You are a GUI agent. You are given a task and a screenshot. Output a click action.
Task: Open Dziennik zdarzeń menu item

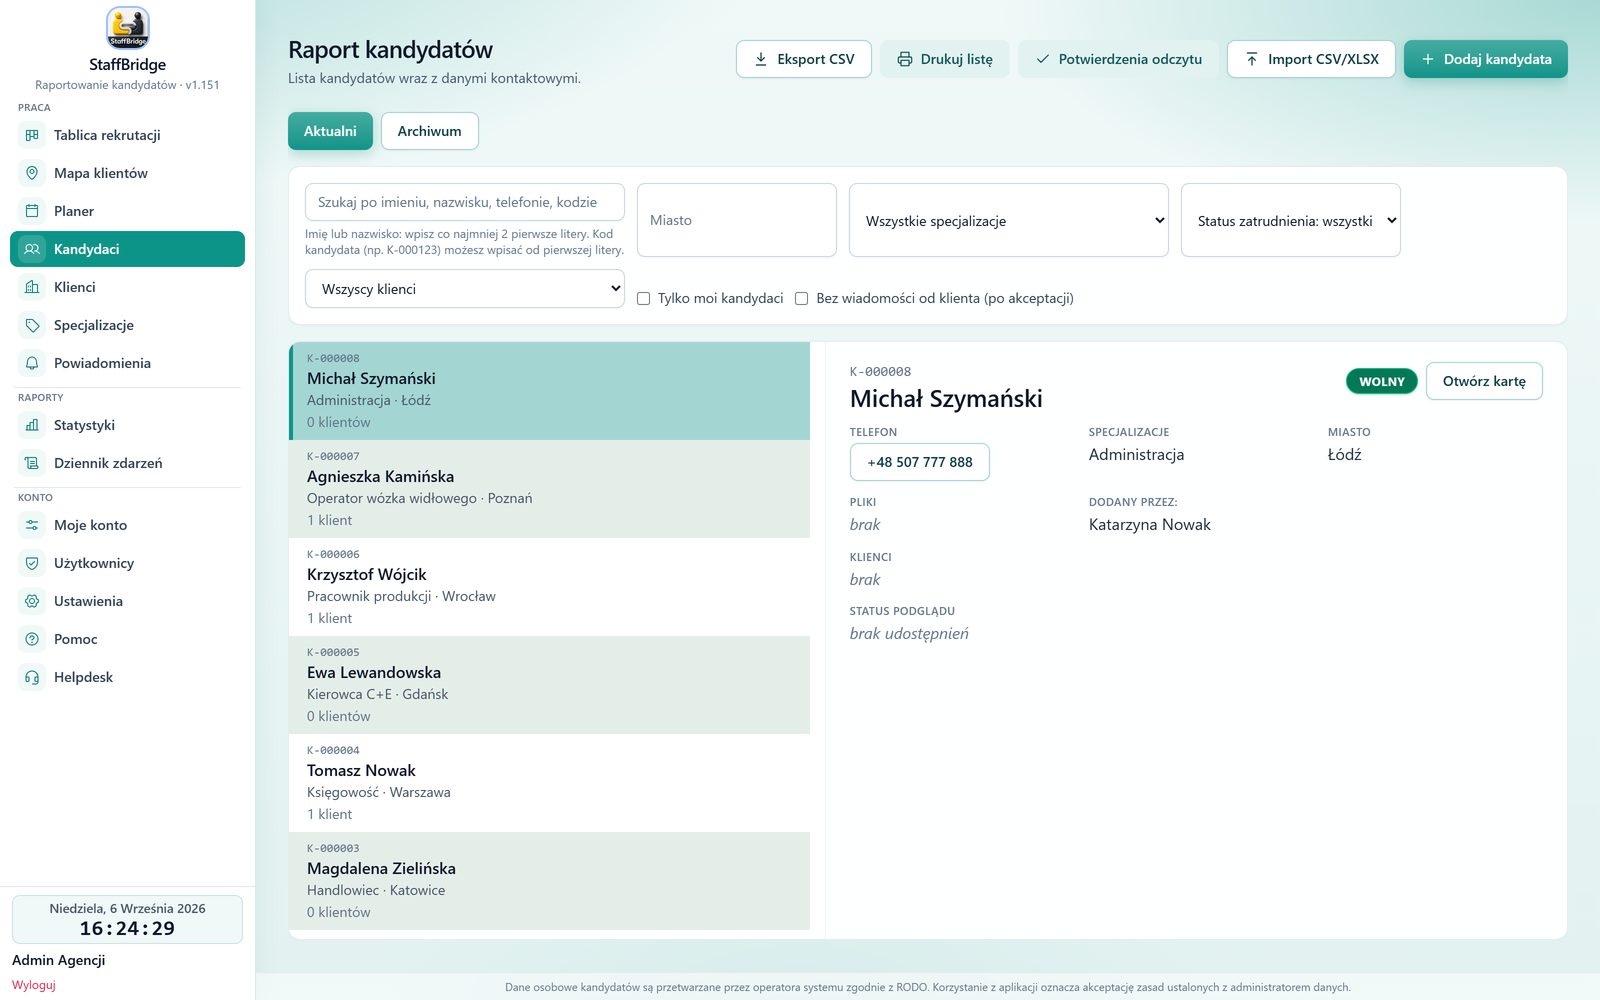[x=127, y=463]
